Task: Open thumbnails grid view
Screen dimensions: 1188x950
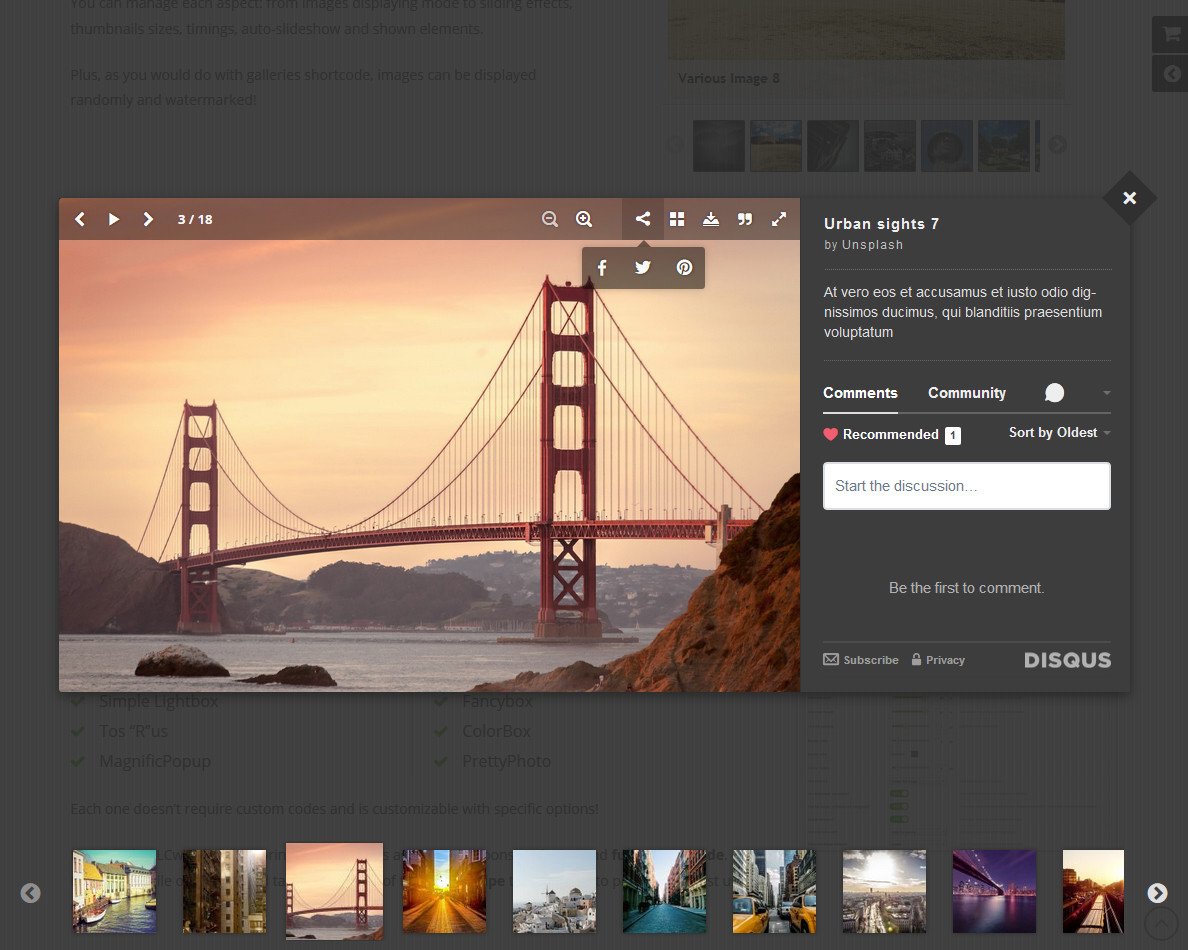Action: click(x=677, y=219)
